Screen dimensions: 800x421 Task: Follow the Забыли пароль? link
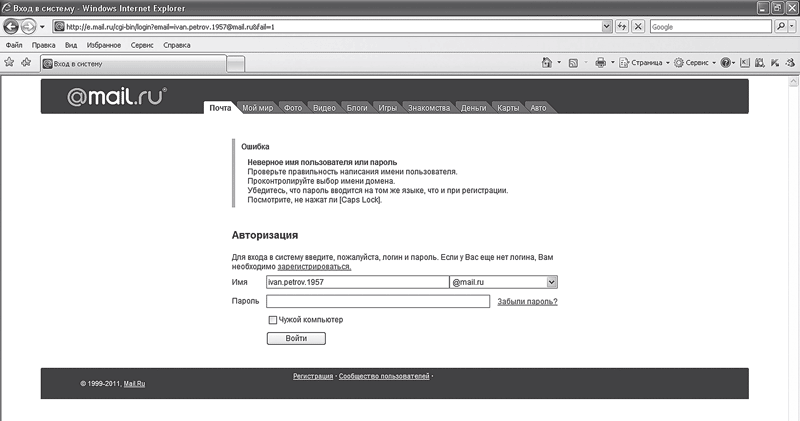[527, 302]
